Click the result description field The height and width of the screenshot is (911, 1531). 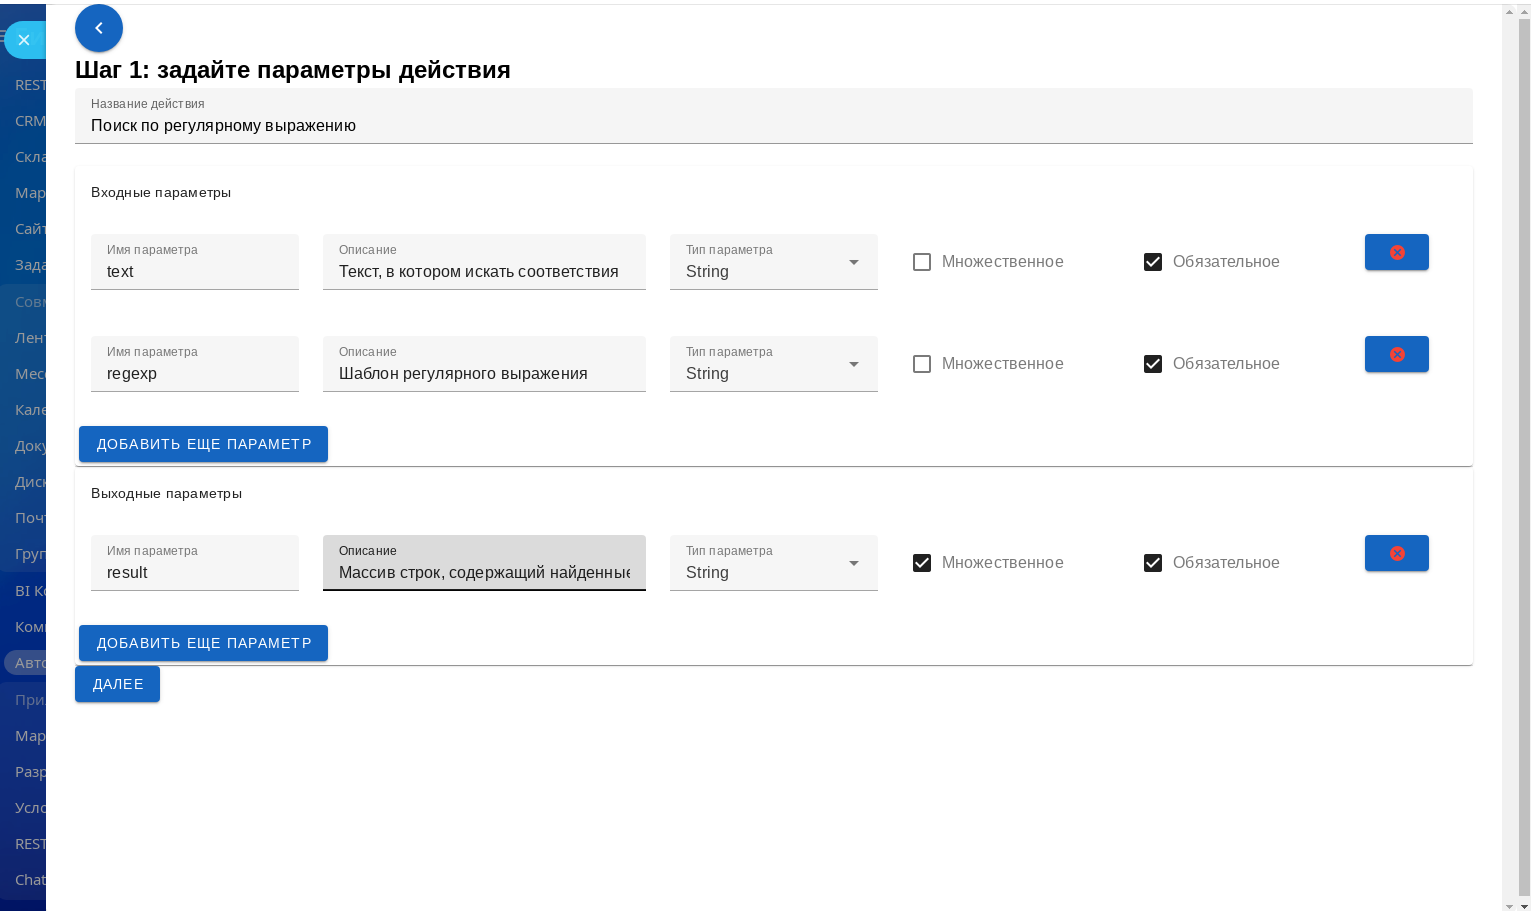484,572
